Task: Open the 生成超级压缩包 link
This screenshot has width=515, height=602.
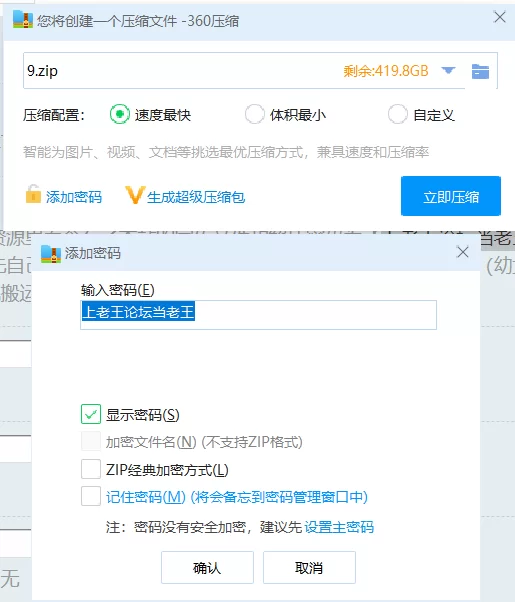Action: click(x=196, y=197)
